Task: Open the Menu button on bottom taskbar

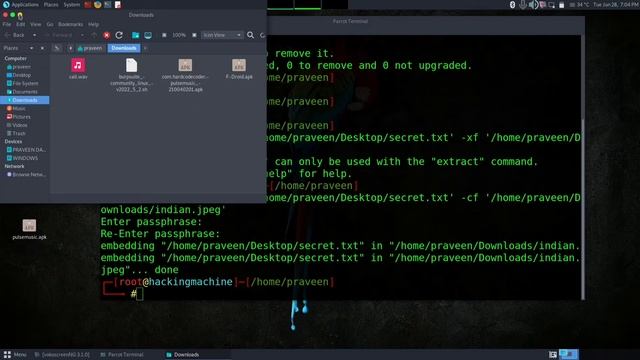Action: [x=15, y=355]
